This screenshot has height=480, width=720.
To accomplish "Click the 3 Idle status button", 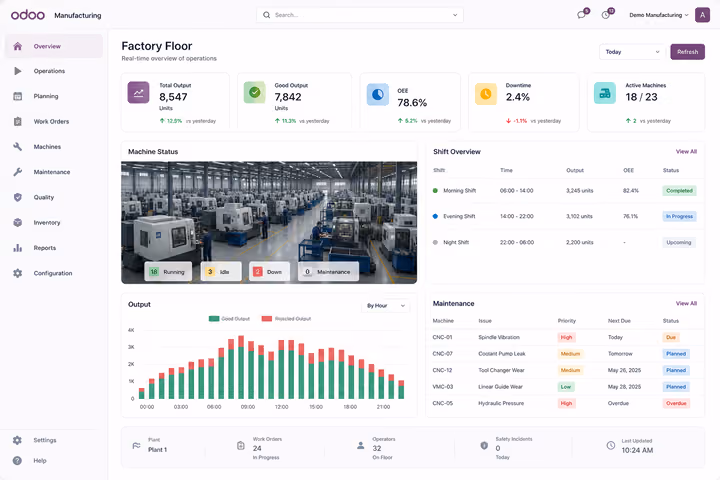I will pos(221,272).
